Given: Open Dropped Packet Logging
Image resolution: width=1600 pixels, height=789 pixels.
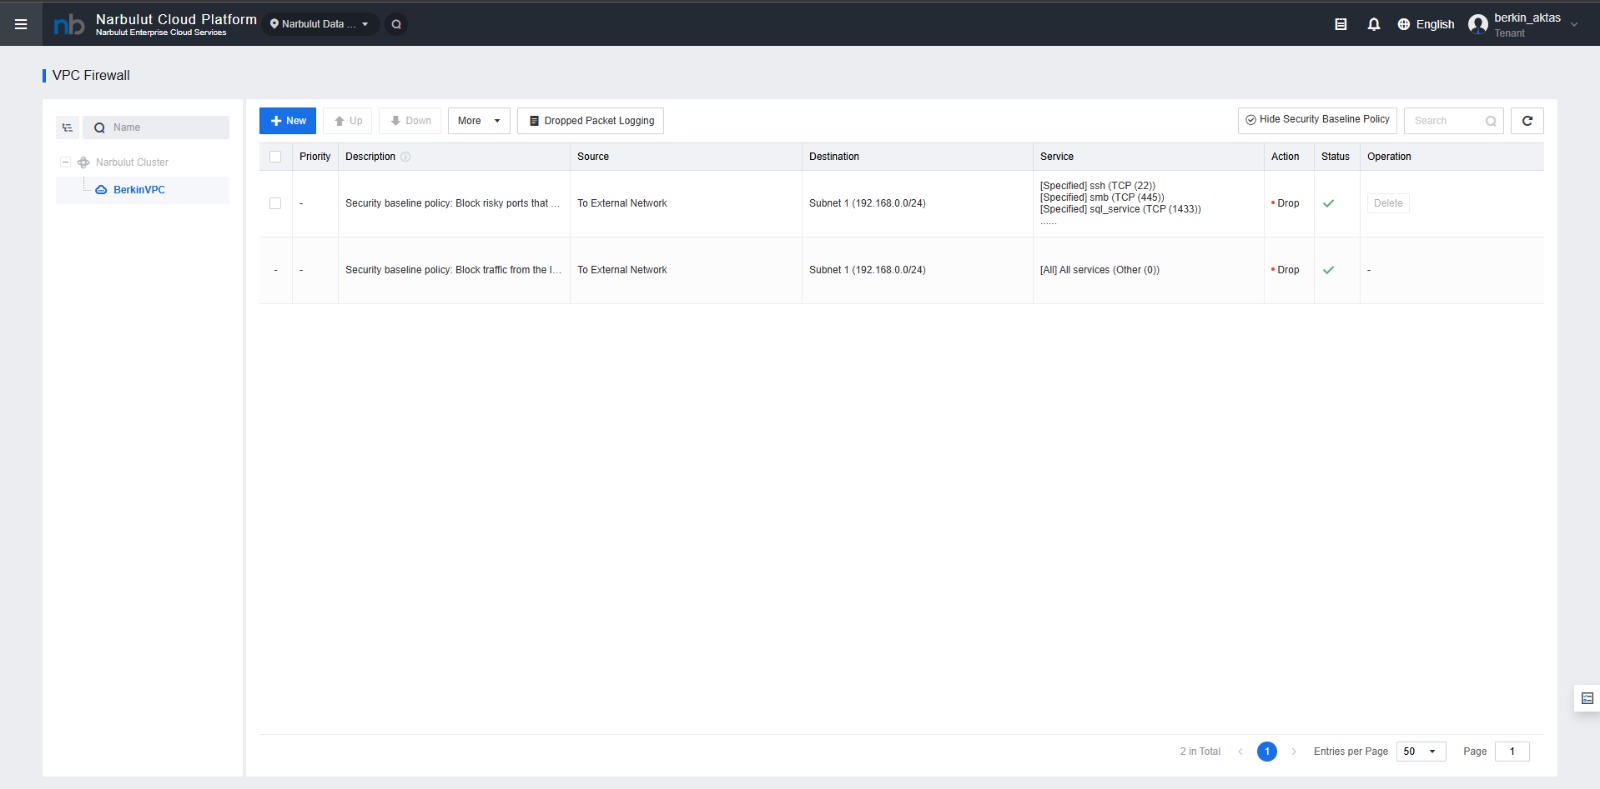Looking at the screenshot, I should click(590, 121).
